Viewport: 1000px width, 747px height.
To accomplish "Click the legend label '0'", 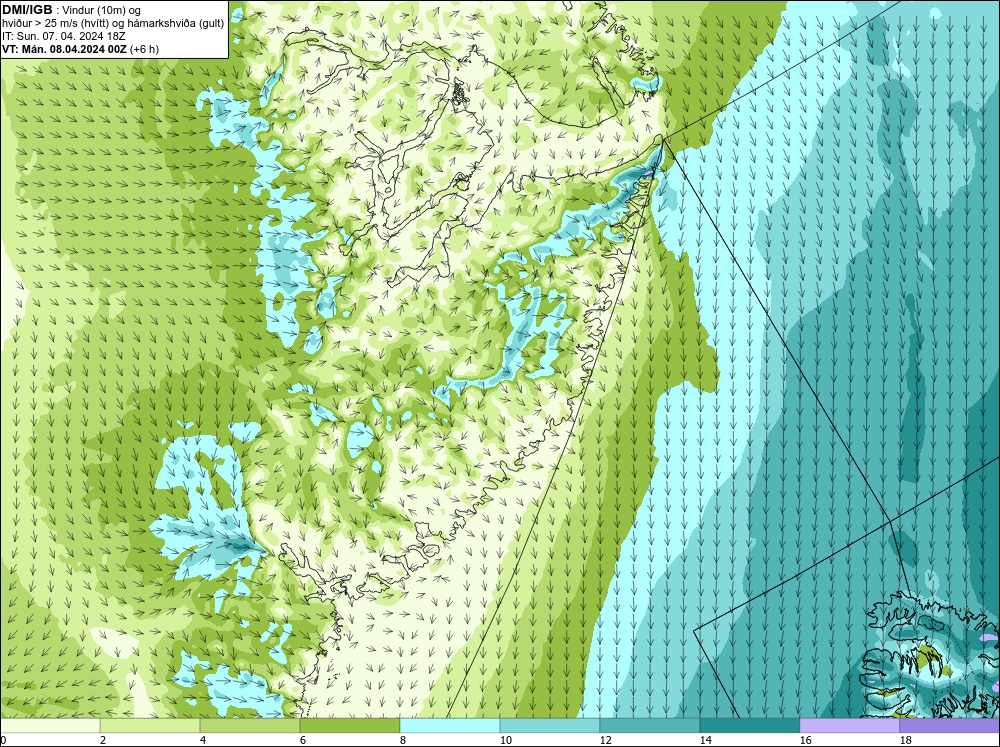I will 3,740.
